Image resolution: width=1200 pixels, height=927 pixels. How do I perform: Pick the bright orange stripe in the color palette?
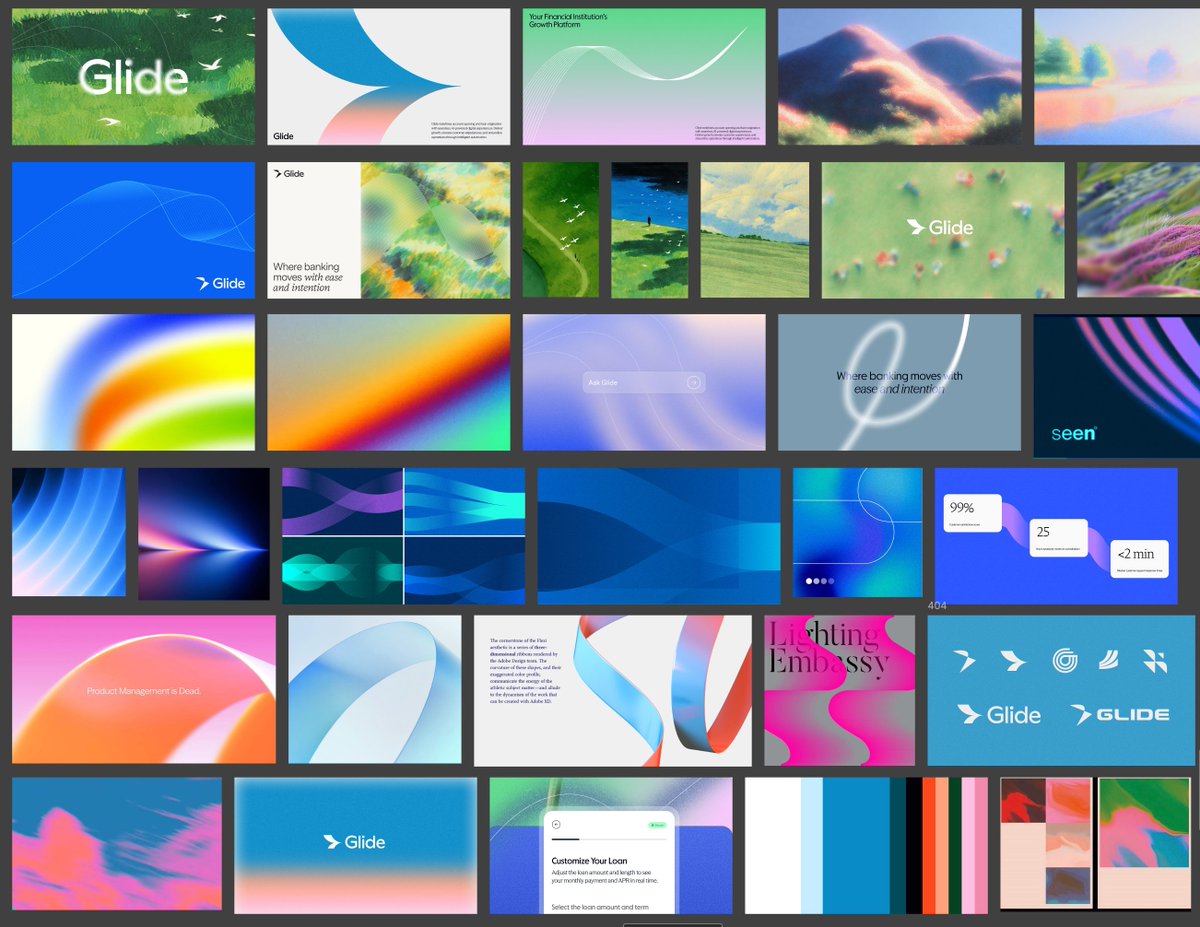click(x=929, y=846)
